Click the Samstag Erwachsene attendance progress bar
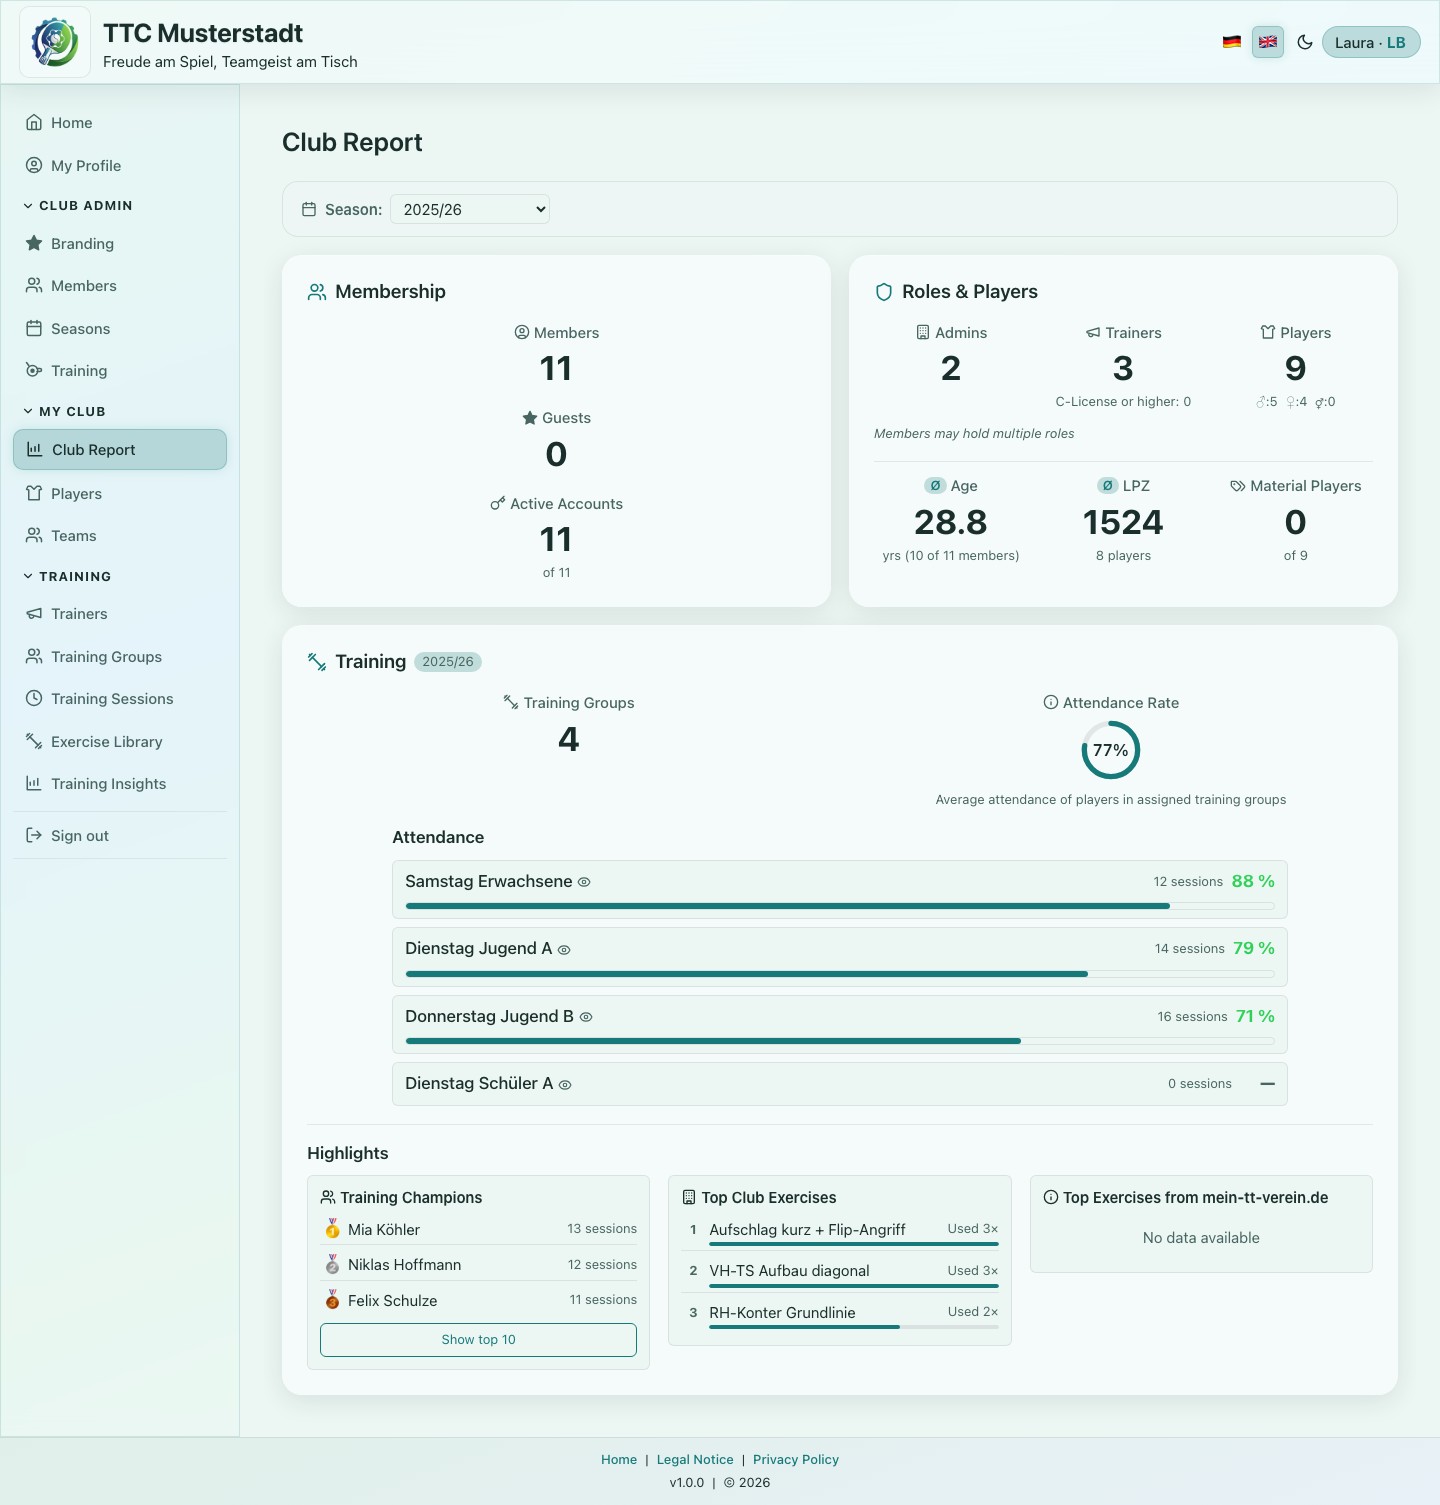Image resolution: width=1440 pixels, height=1505 pixels. pos(840,906)
